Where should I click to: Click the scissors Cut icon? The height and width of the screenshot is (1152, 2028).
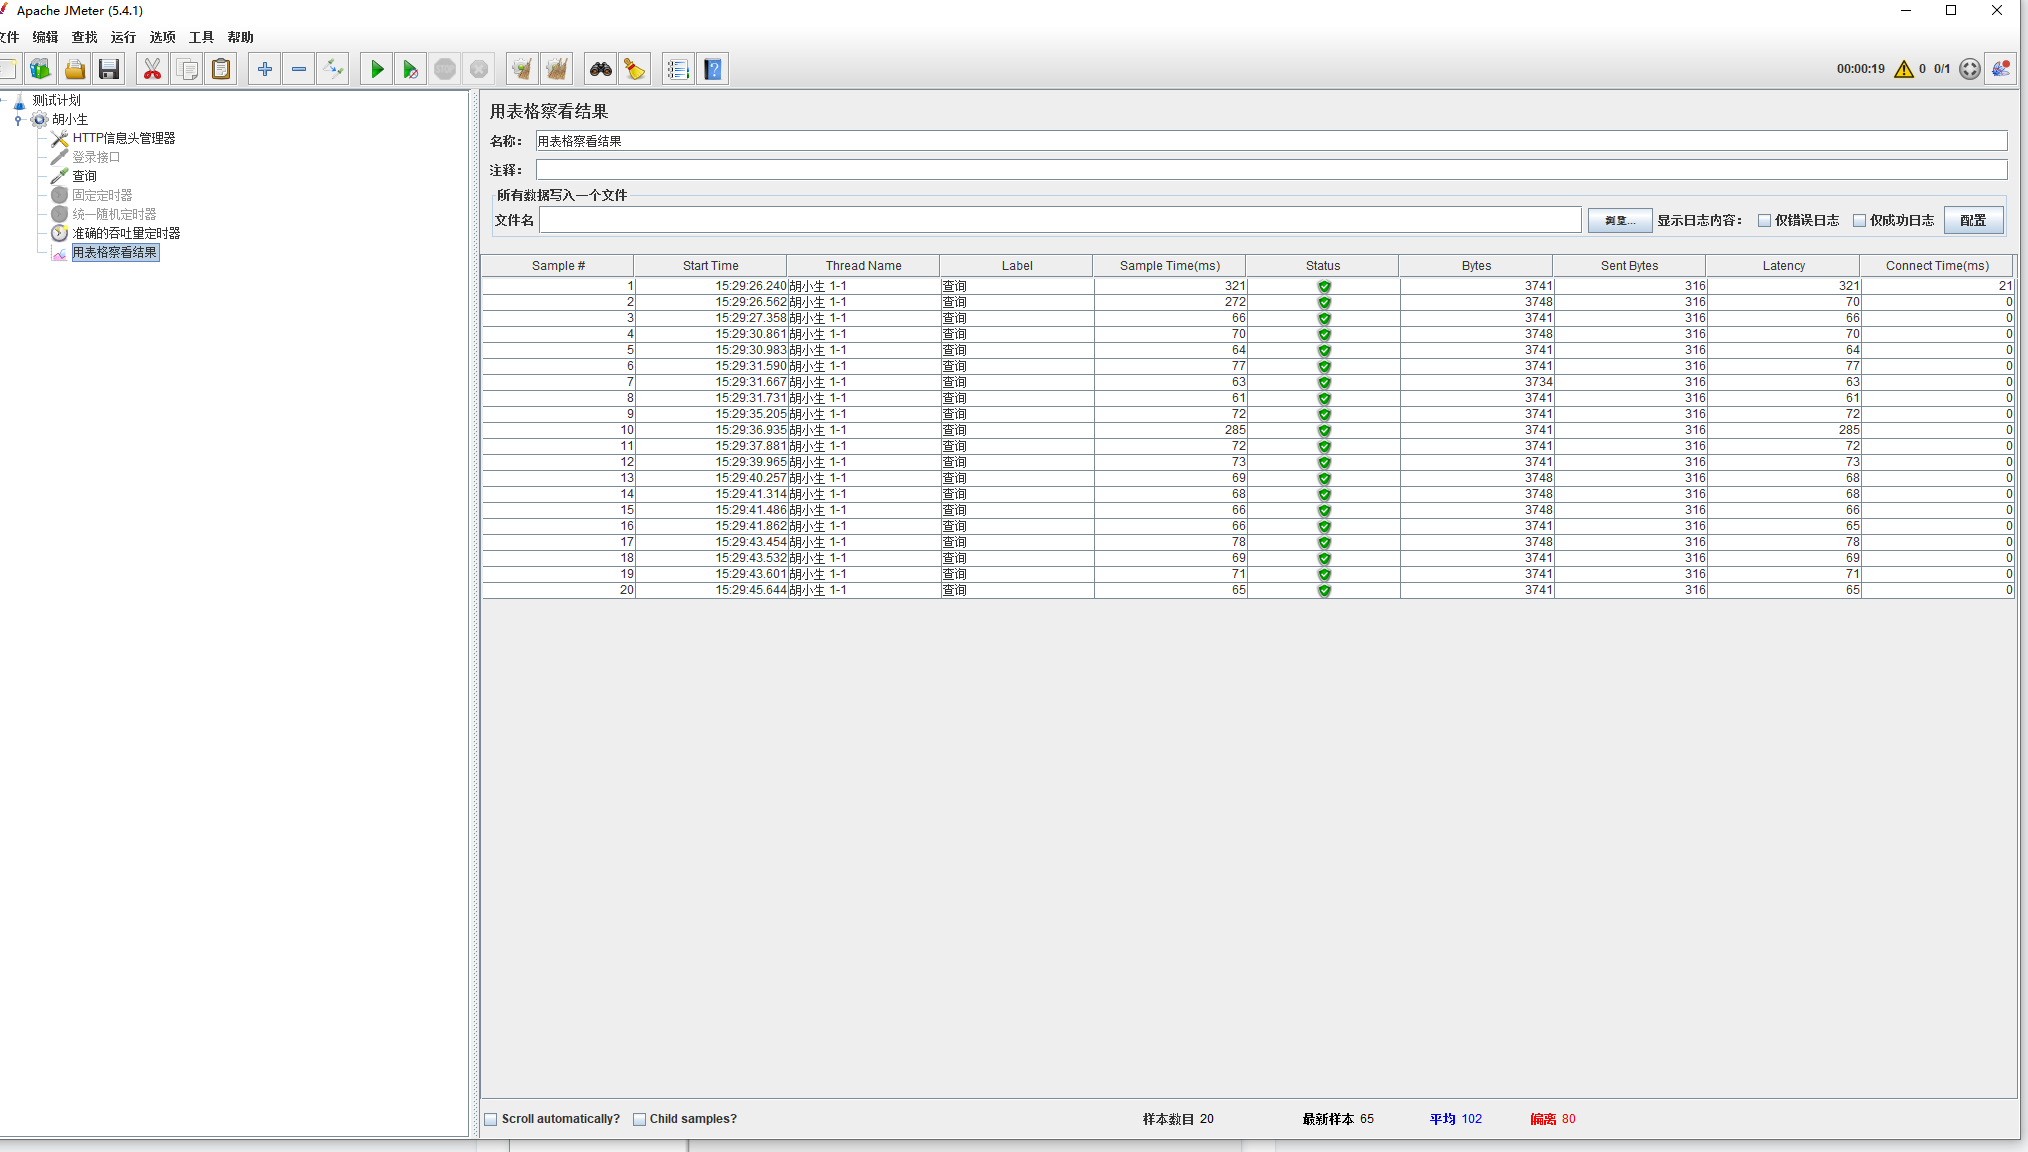coord(152,69)
